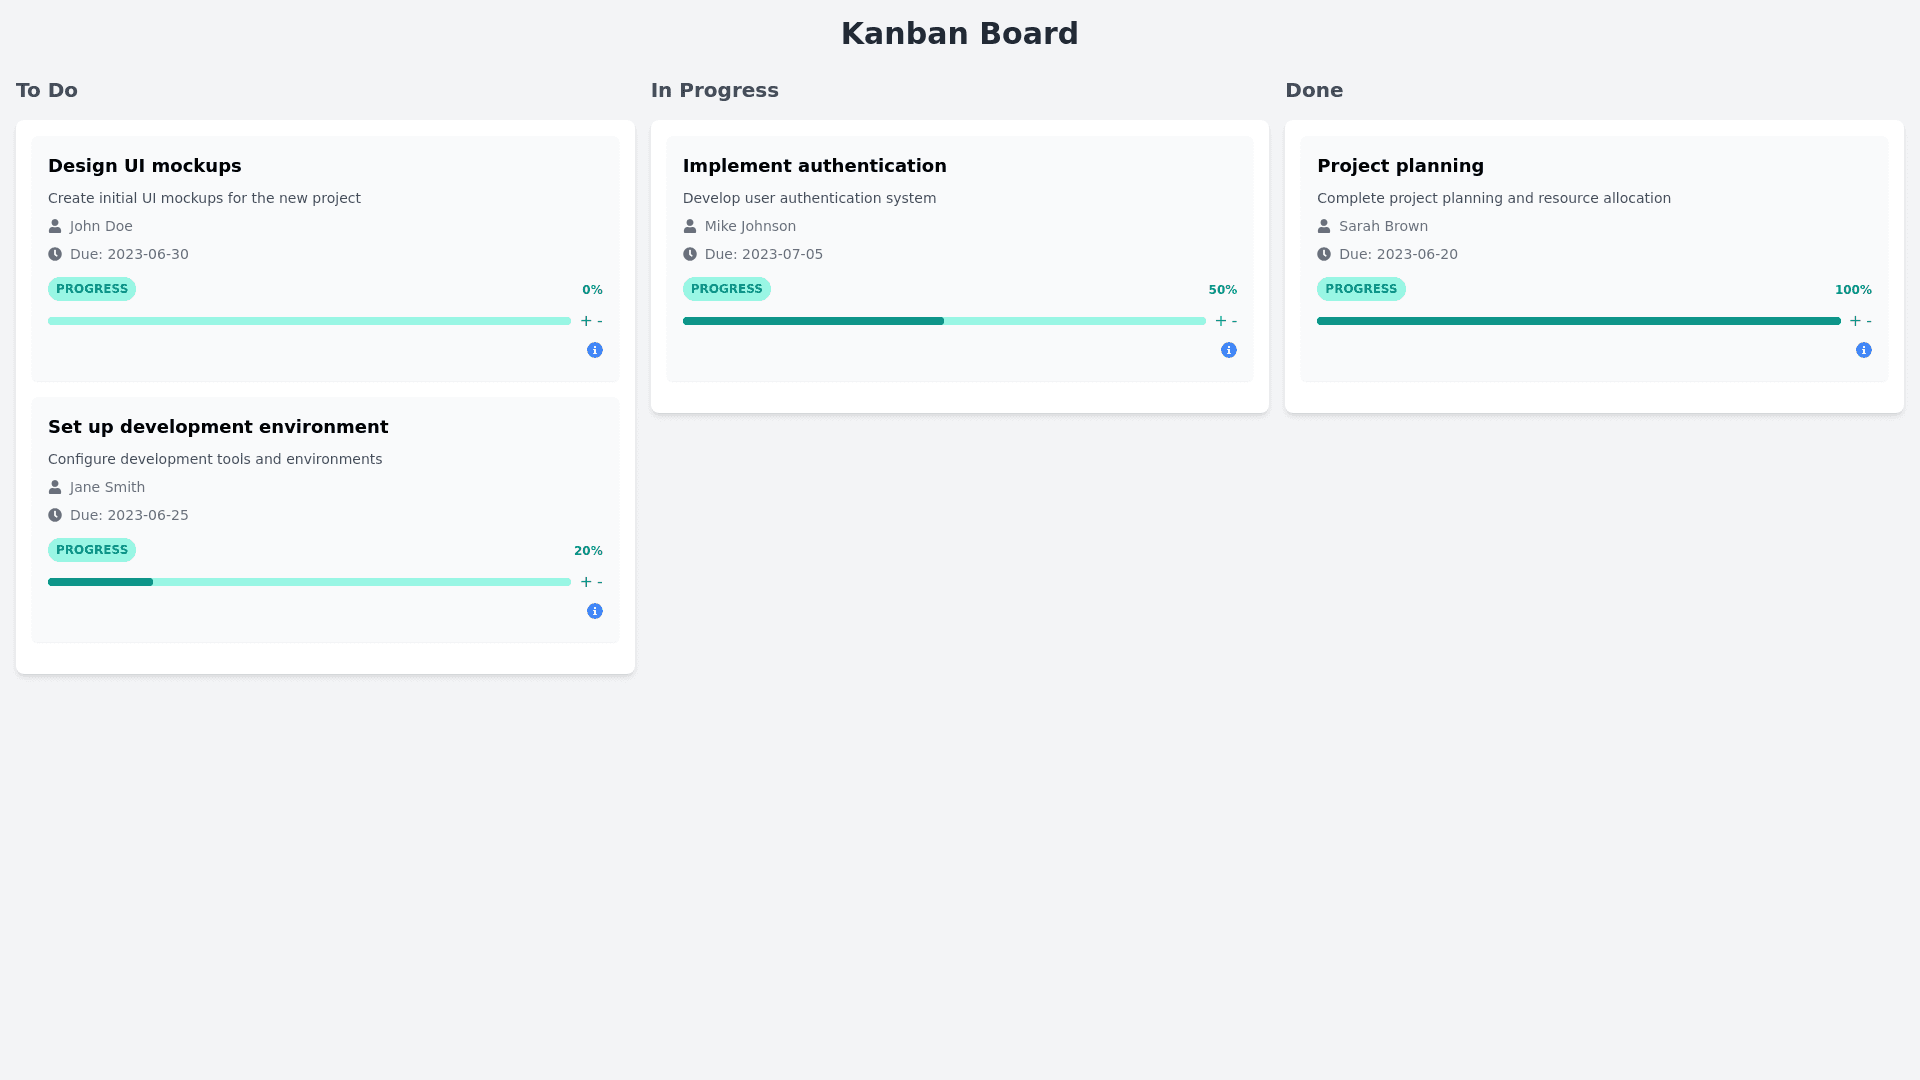Click the Project planning card title

[1400, 166]
